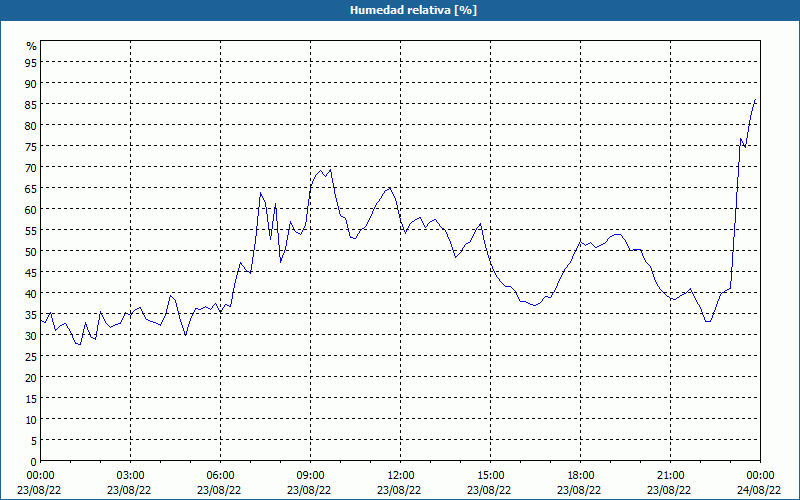Click the 35 value on the y-axis

(31, 314)
